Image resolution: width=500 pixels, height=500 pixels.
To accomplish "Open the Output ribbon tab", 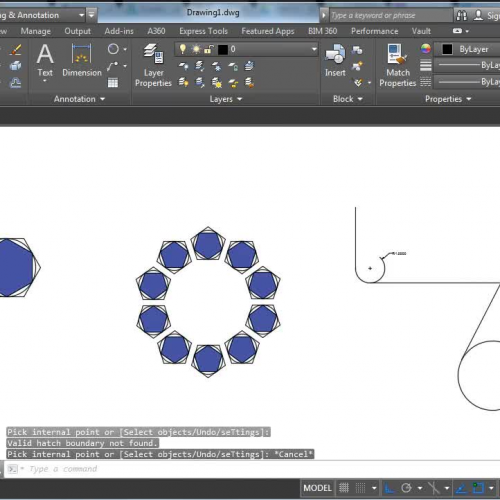I will tap(77, 31).
